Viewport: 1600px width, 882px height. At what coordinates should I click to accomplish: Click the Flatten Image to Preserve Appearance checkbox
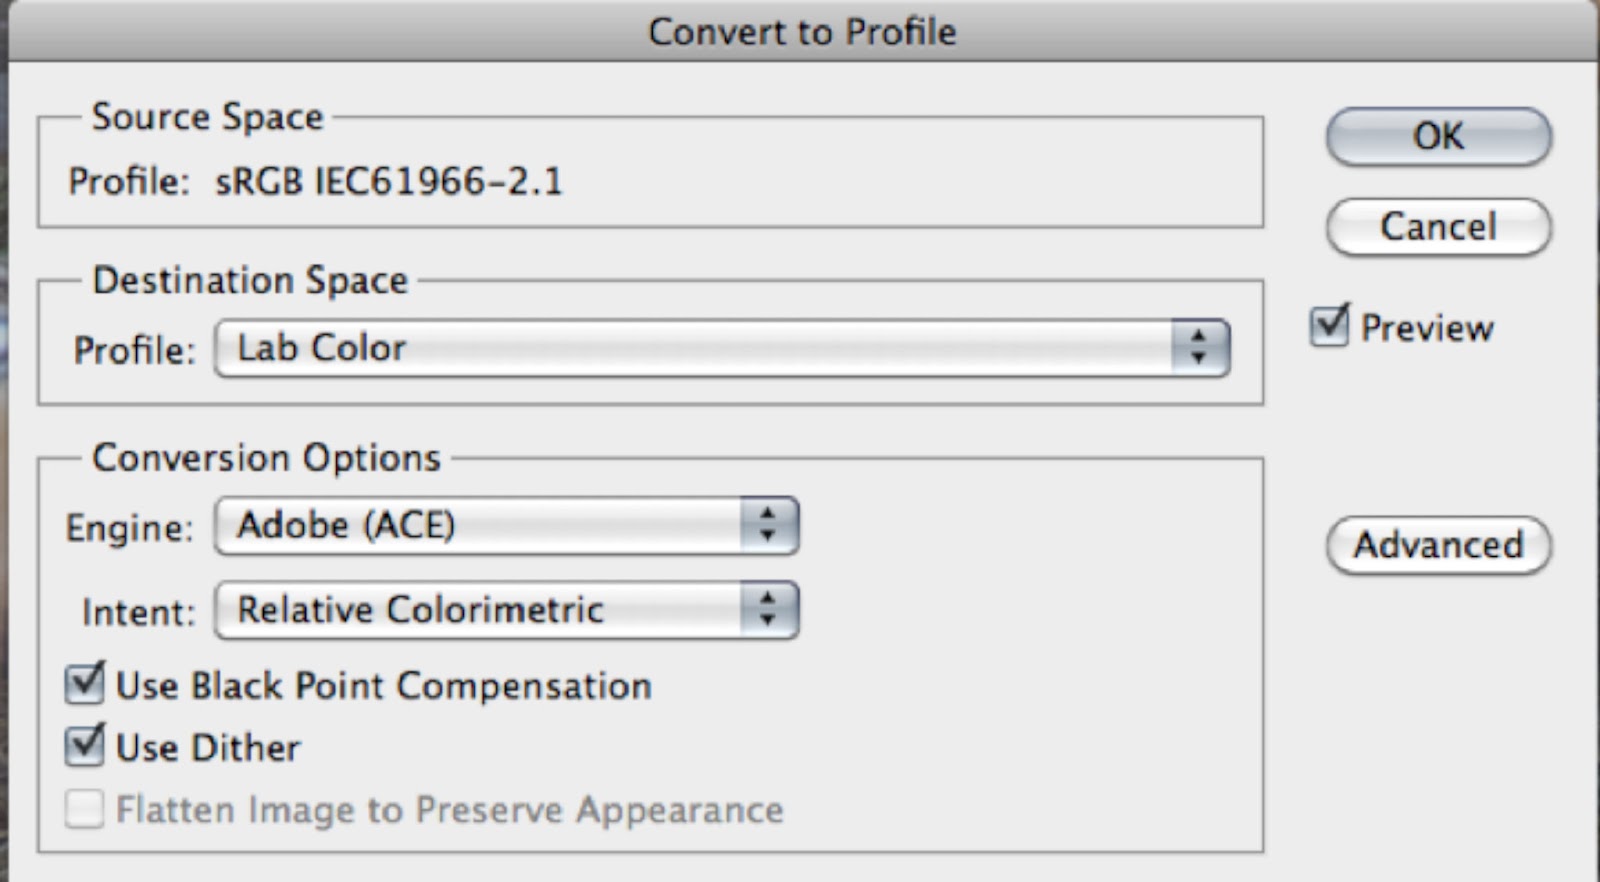pos(85,809)
